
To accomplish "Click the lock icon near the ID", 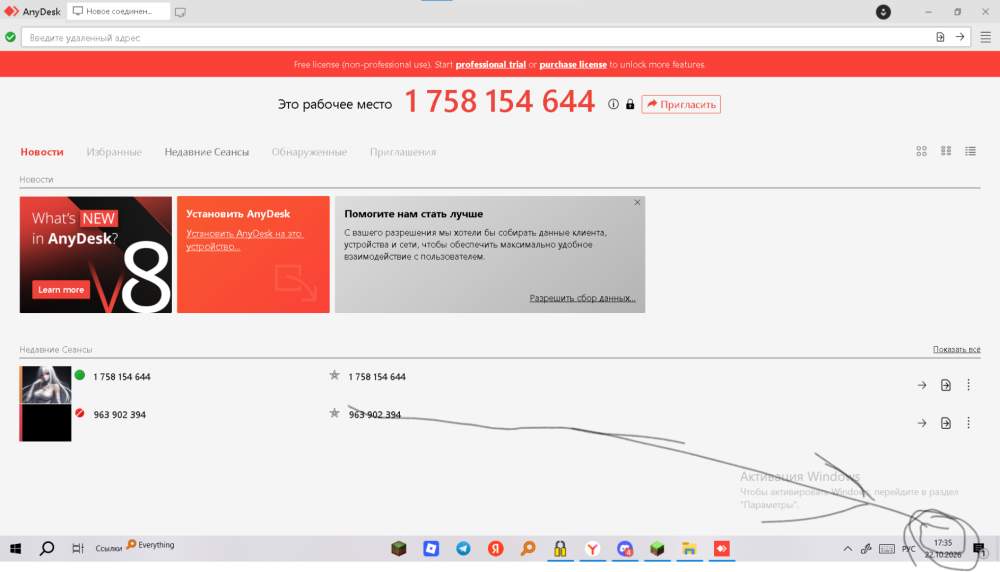I will click(x=630, y=104).
